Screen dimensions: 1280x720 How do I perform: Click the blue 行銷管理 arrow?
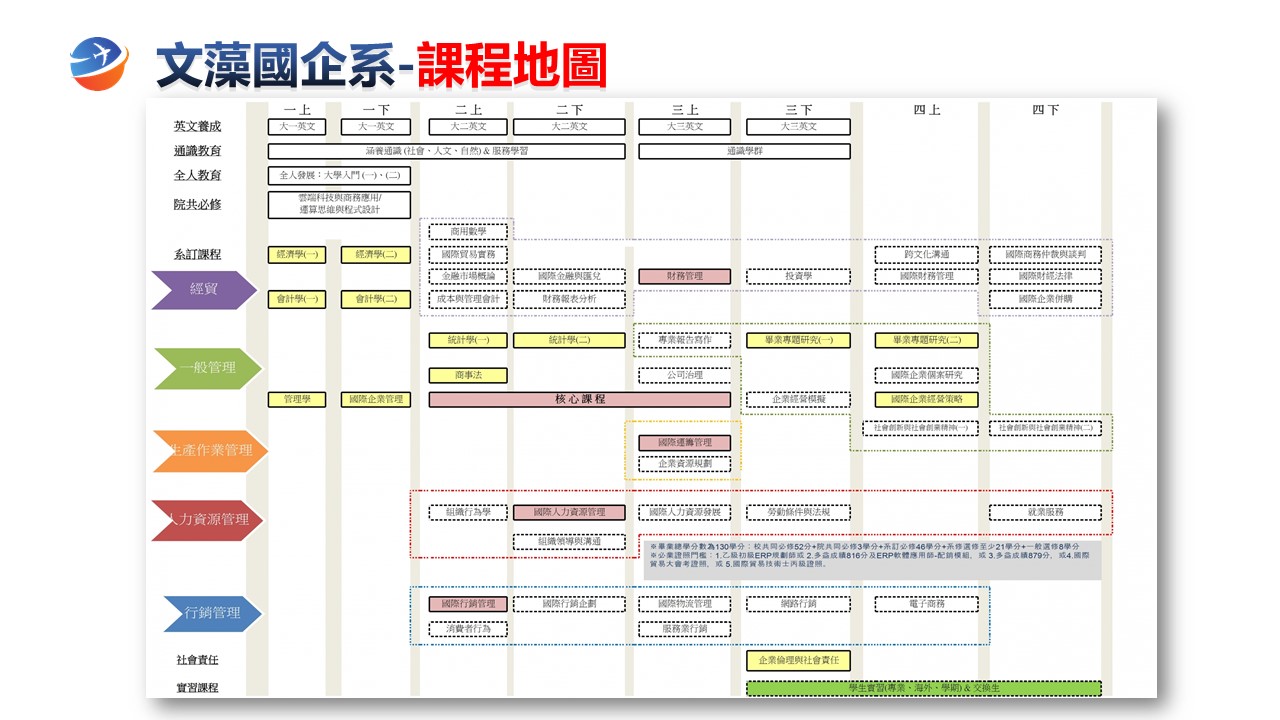click(x=212, y=613)
